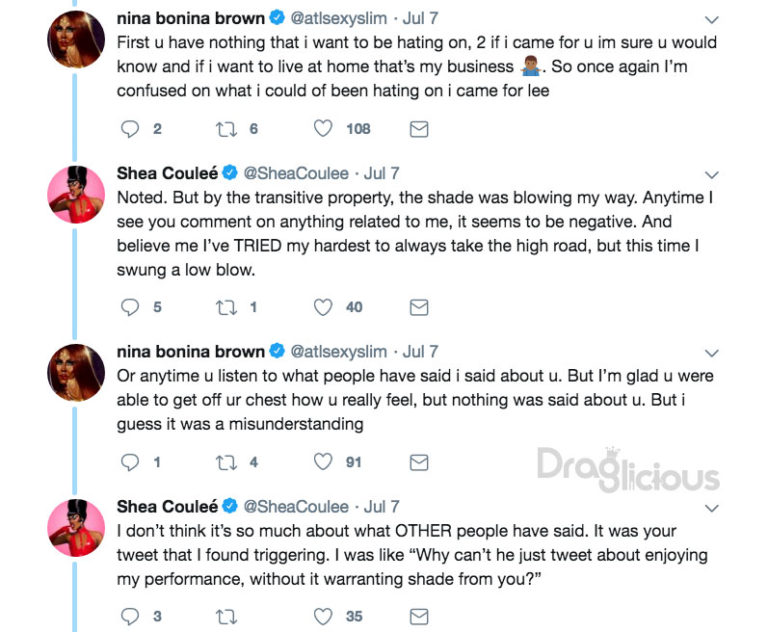
Task: Expand chevron menu on Shea's last tweet
Action: pyautogui.click(x=711, y=508)
